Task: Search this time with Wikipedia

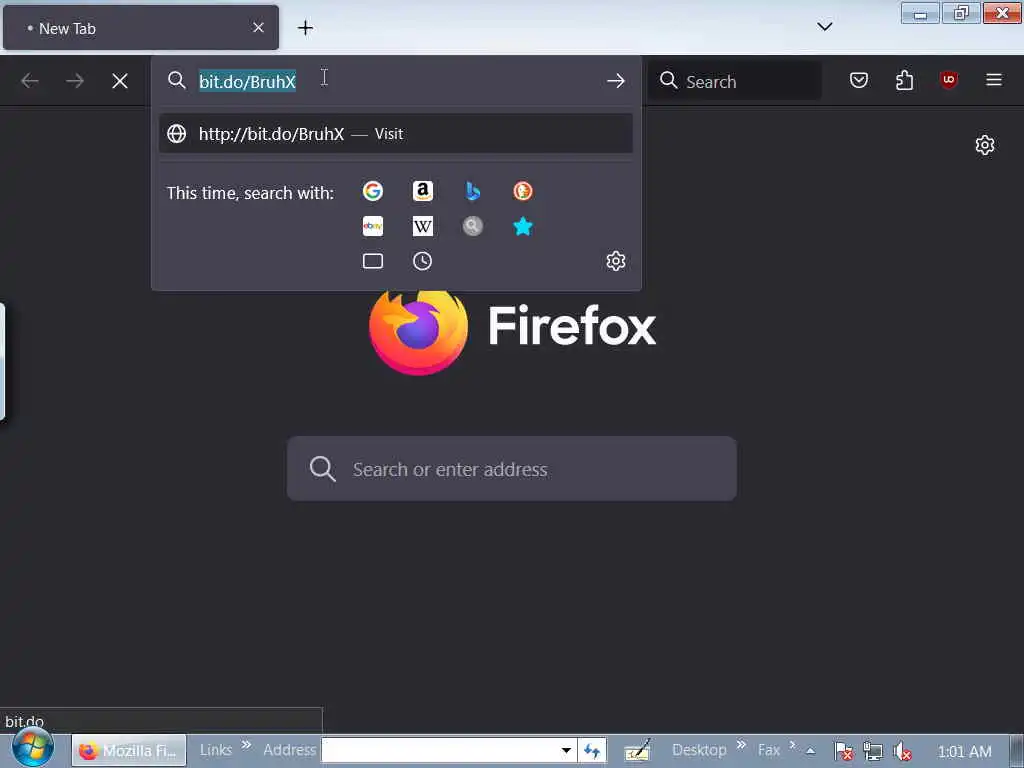Action: pos(423,227)
